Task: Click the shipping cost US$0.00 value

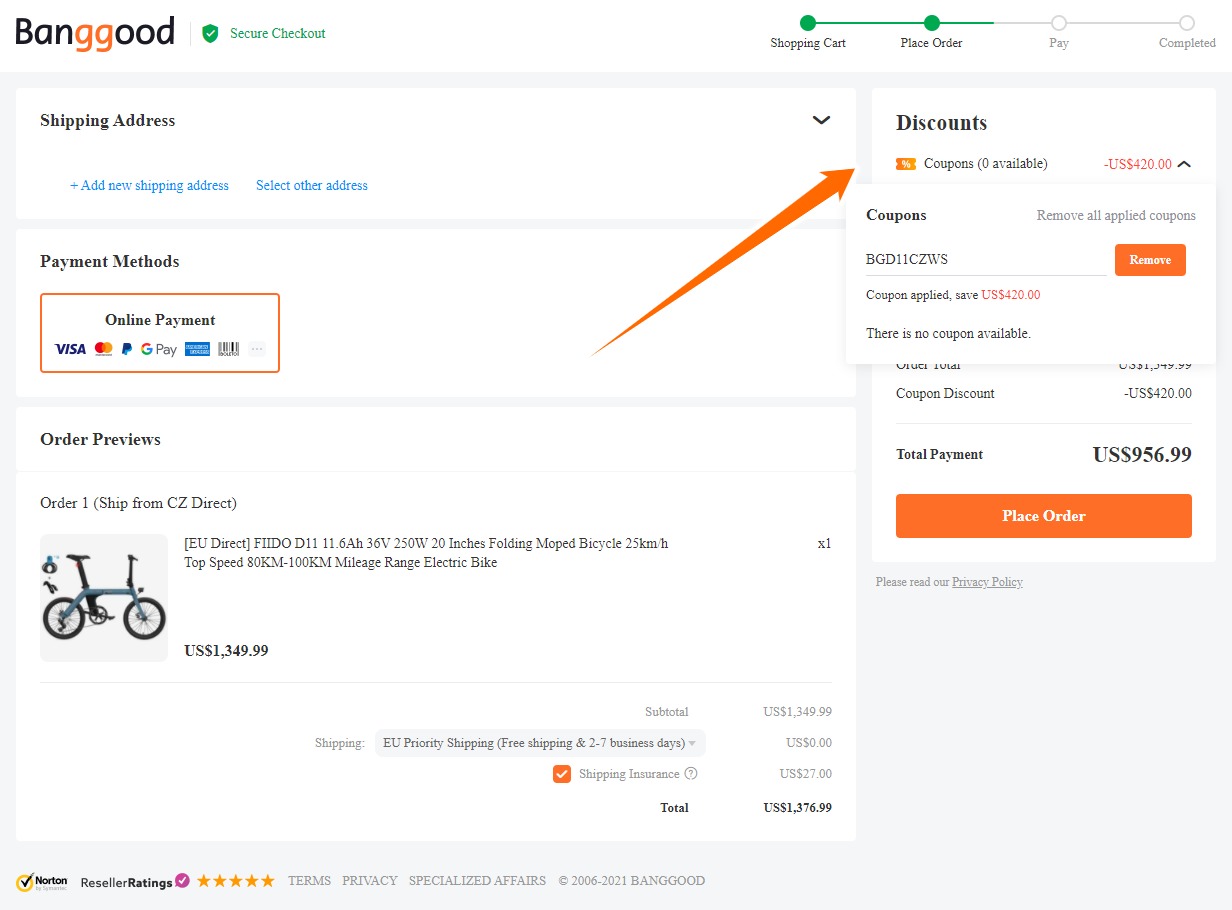Action: [x=809, y=743]
